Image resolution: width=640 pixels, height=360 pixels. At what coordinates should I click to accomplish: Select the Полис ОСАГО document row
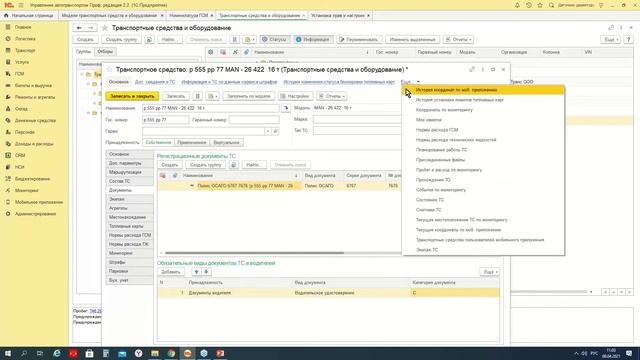(280, 186)
